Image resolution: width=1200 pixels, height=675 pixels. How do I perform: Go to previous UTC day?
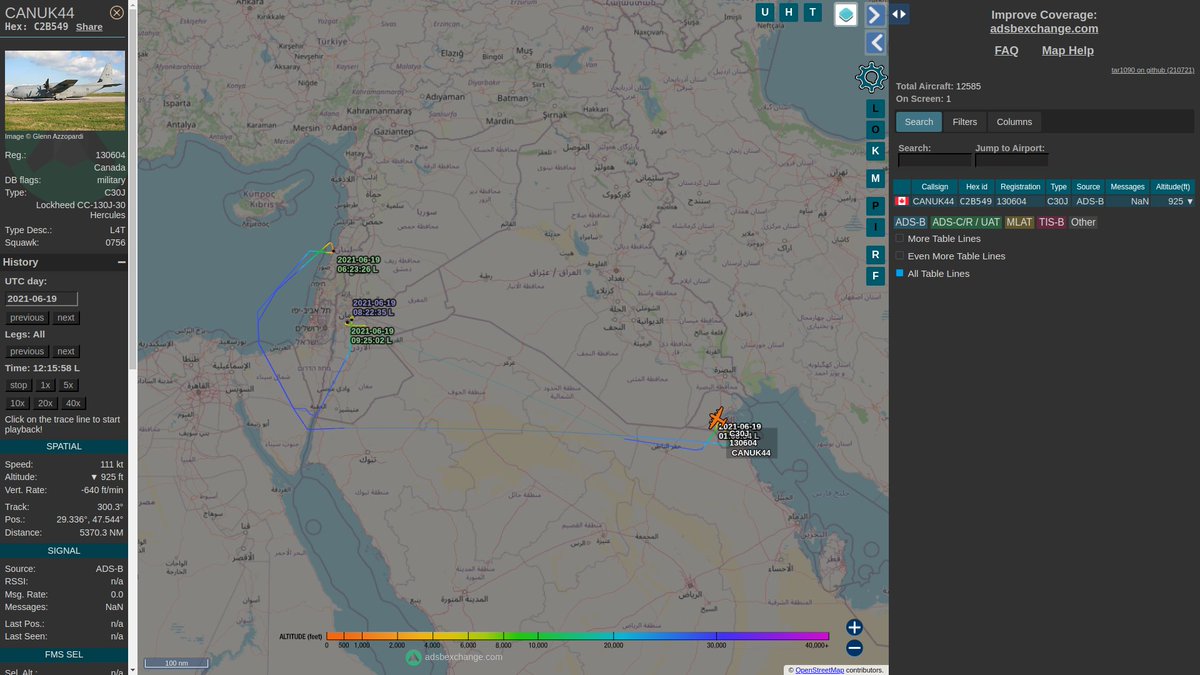[27, 318]
